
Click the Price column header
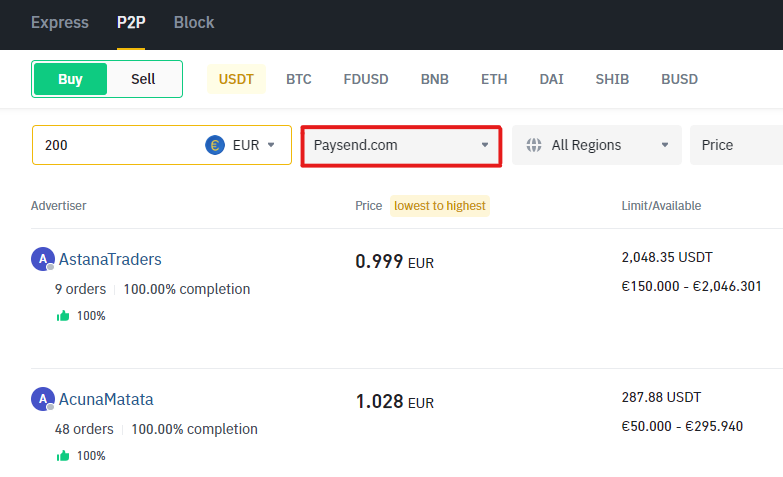[369, 206]
